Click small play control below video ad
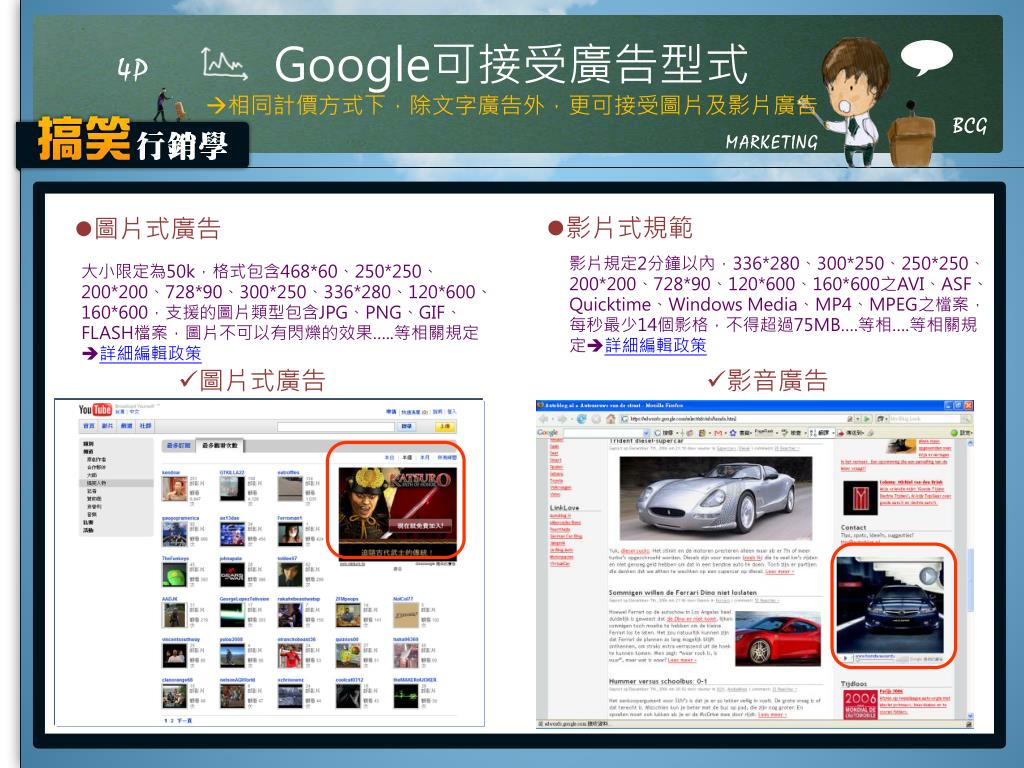This screenshot has height=768, width=1024. tap(848, 658)
